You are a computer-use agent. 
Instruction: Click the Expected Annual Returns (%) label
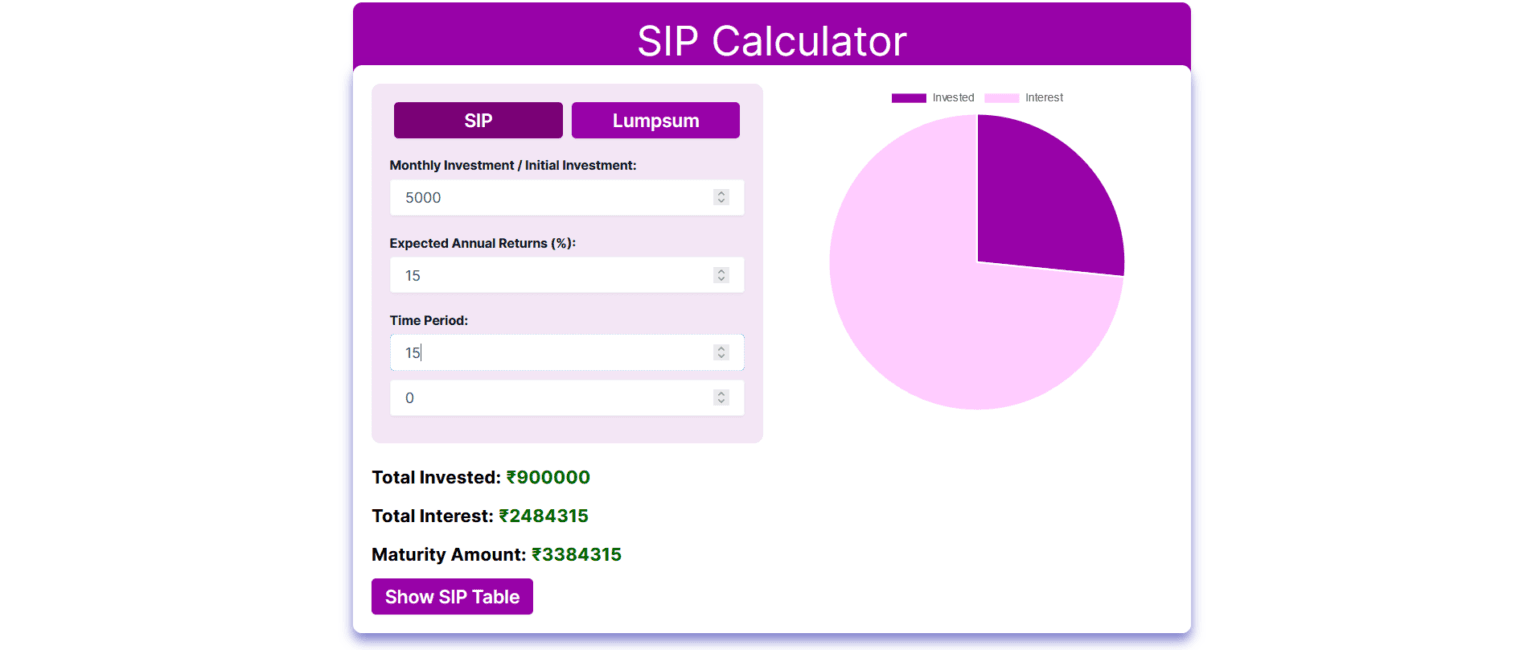tap(483, 243)
